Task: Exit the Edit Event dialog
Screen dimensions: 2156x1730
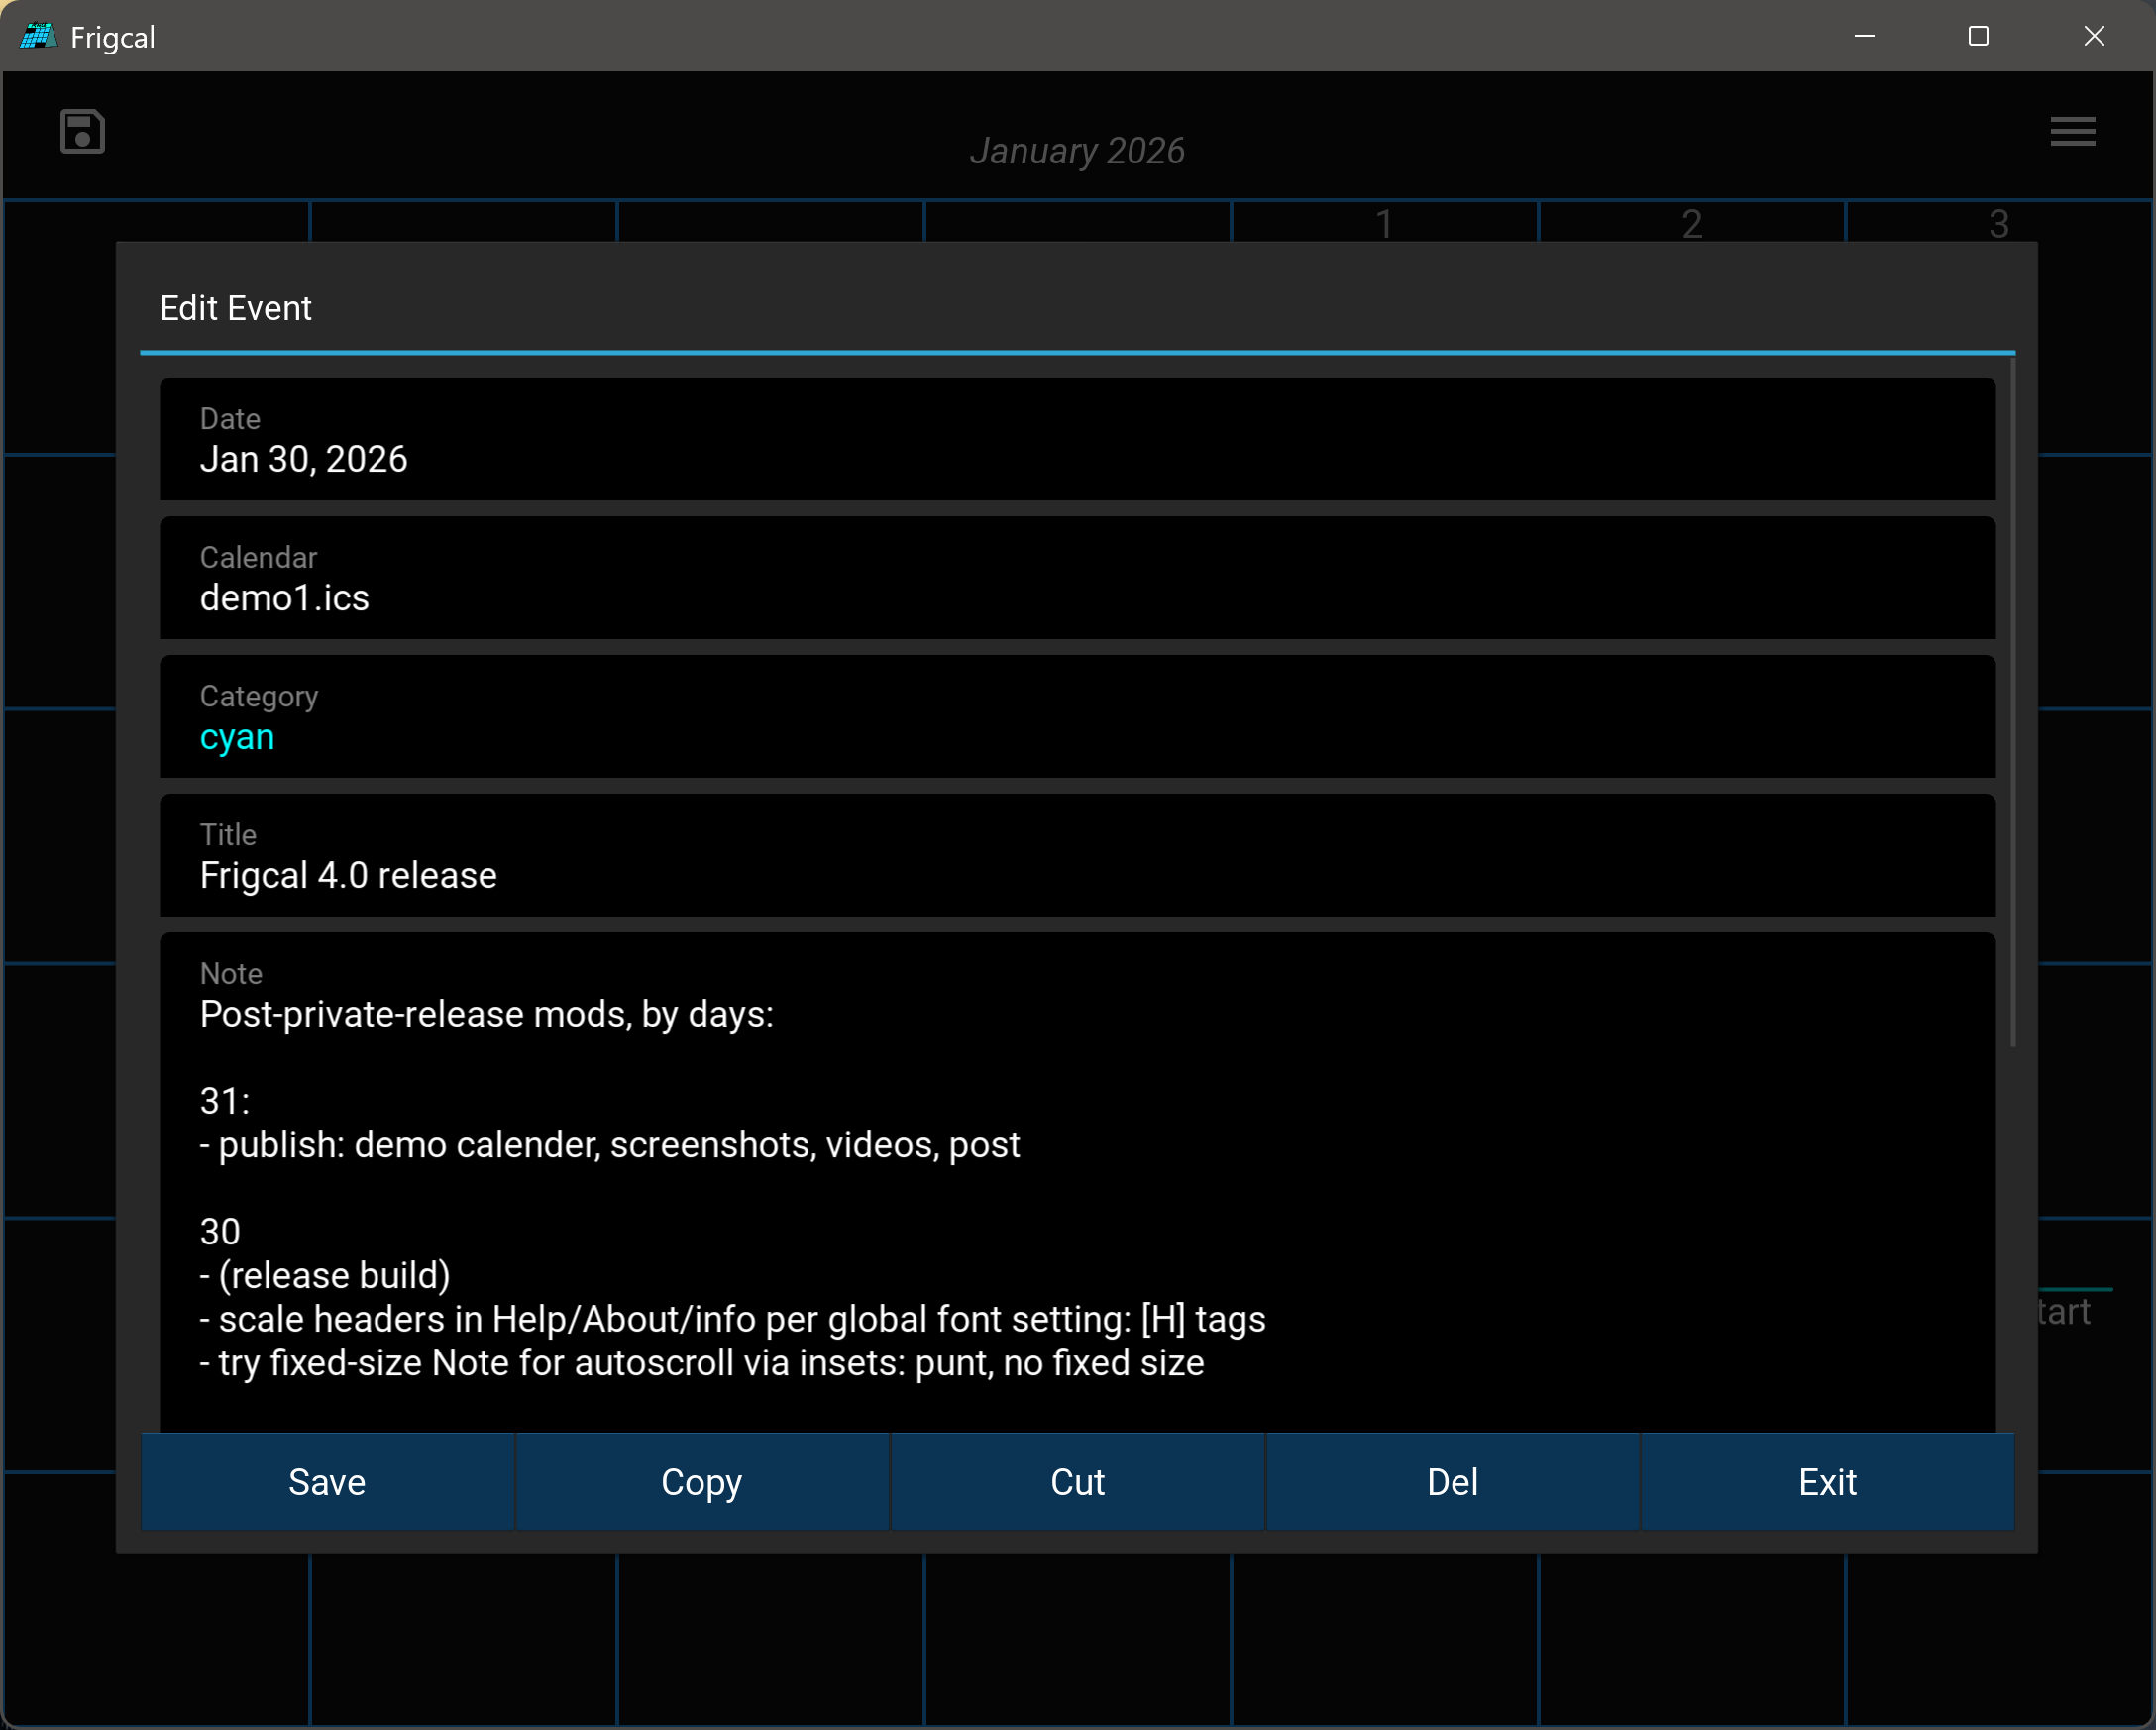Action: coord(1827,1481)
